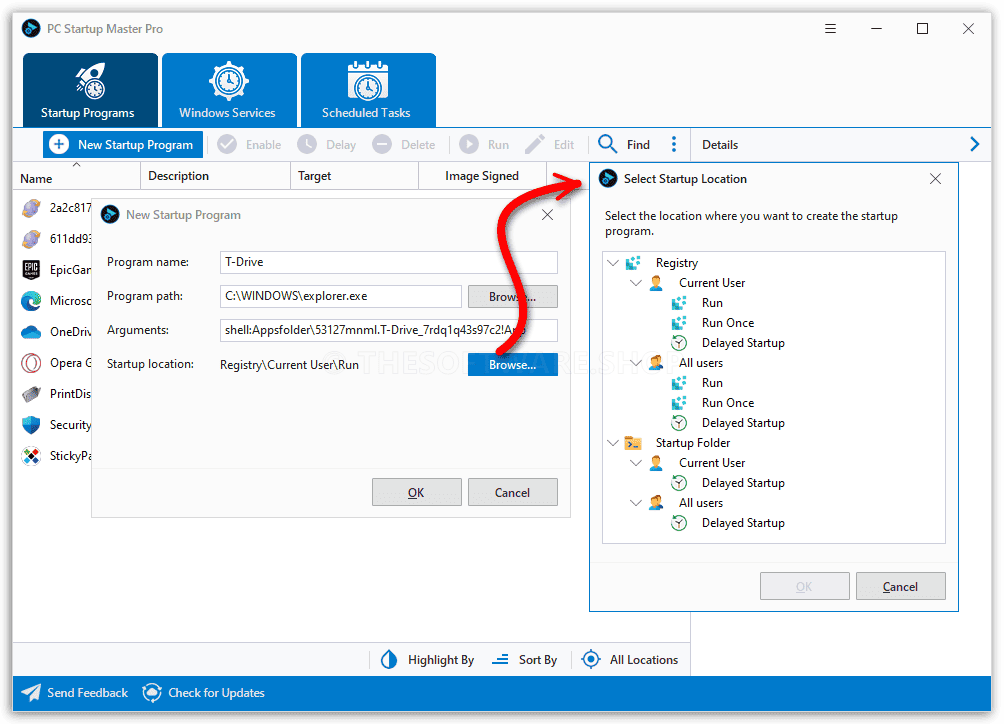Select Delayed Startup under Startup Folder All users

point(743,523)
